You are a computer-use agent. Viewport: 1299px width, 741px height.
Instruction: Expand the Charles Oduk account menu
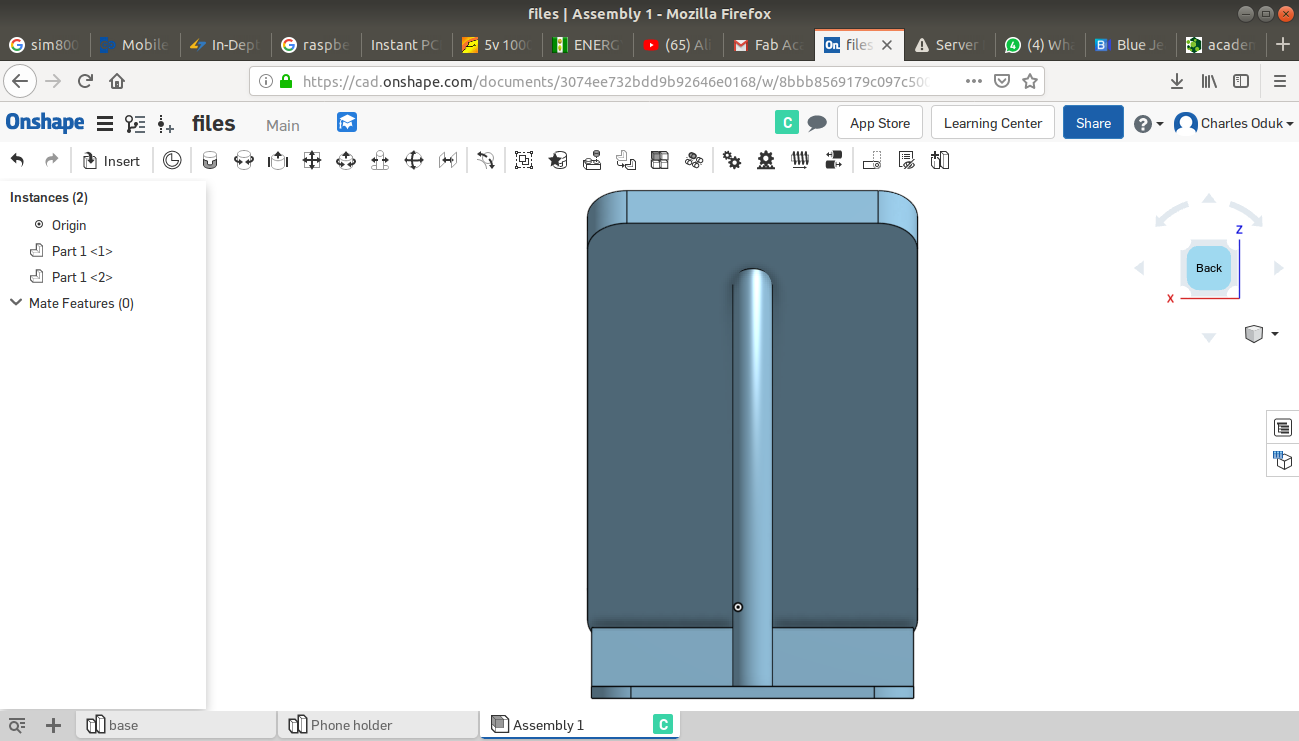(1234, 123)
